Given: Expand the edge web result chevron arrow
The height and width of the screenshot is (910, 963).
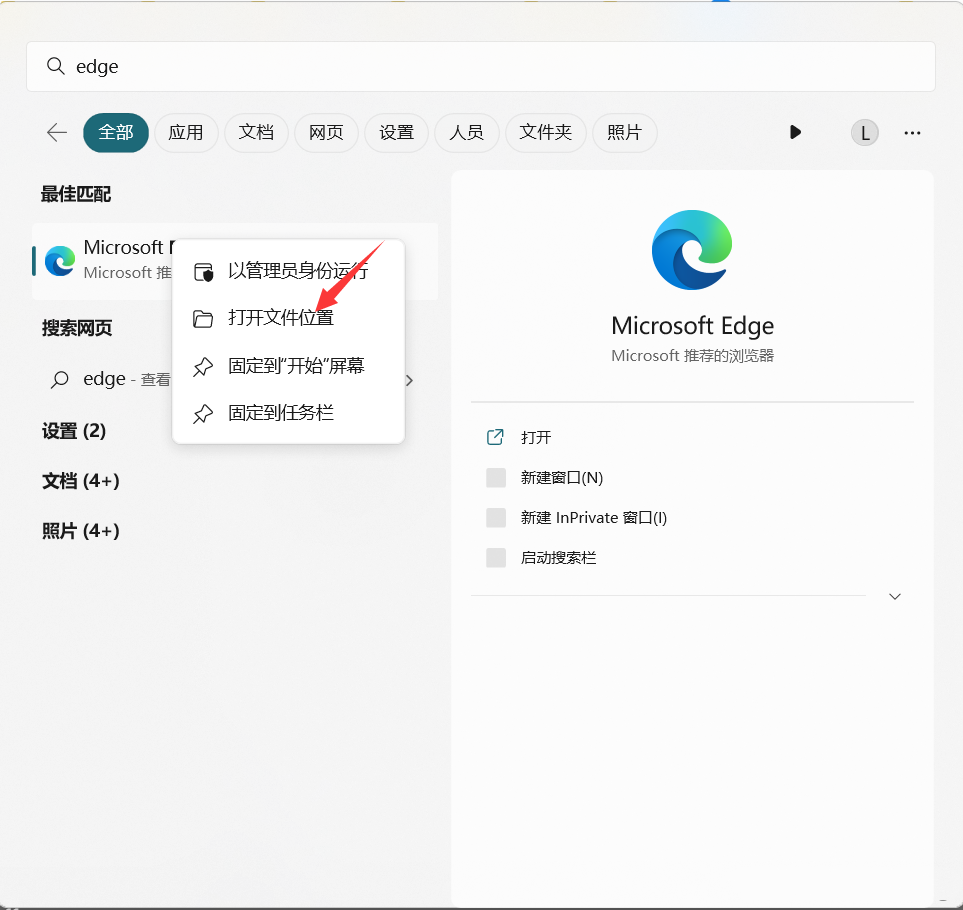Looking at the screenshot, I should click(410, 381).
